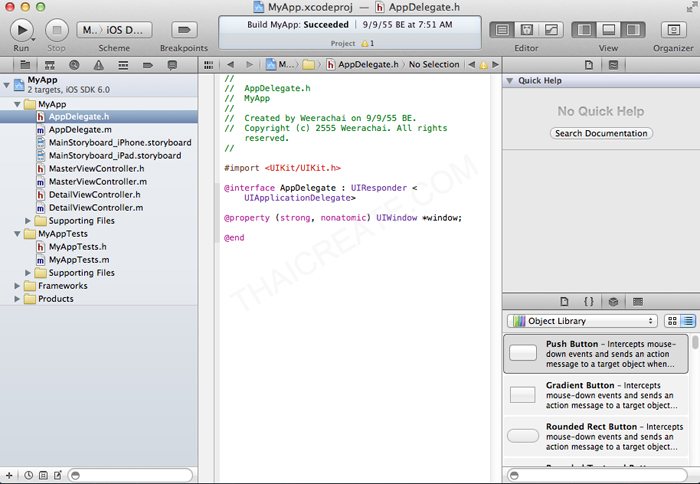Show the Debug navigator
Viewport: 700px width, 484px height.
tap(123, 65)
